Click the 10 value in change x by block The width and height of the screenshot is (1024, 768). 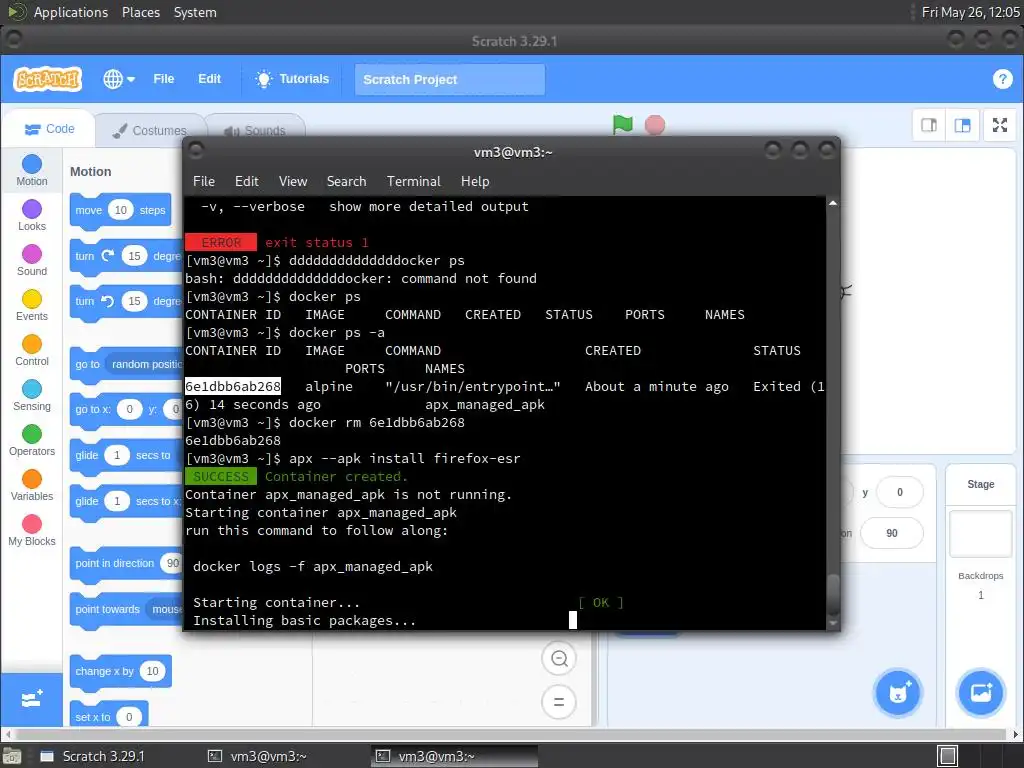pyautogui.click(x=152, y=671)
